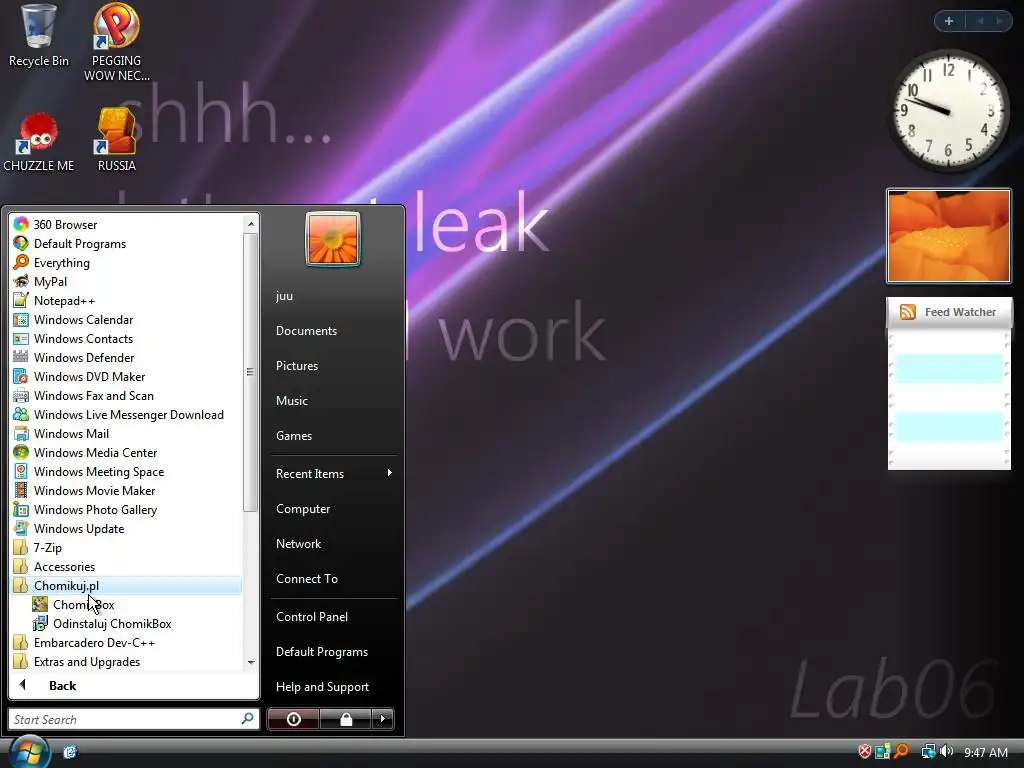Viewport: 1024px width, 768px height.
Task: Launch Windows DVD Maker
Action: pos(127,377)
